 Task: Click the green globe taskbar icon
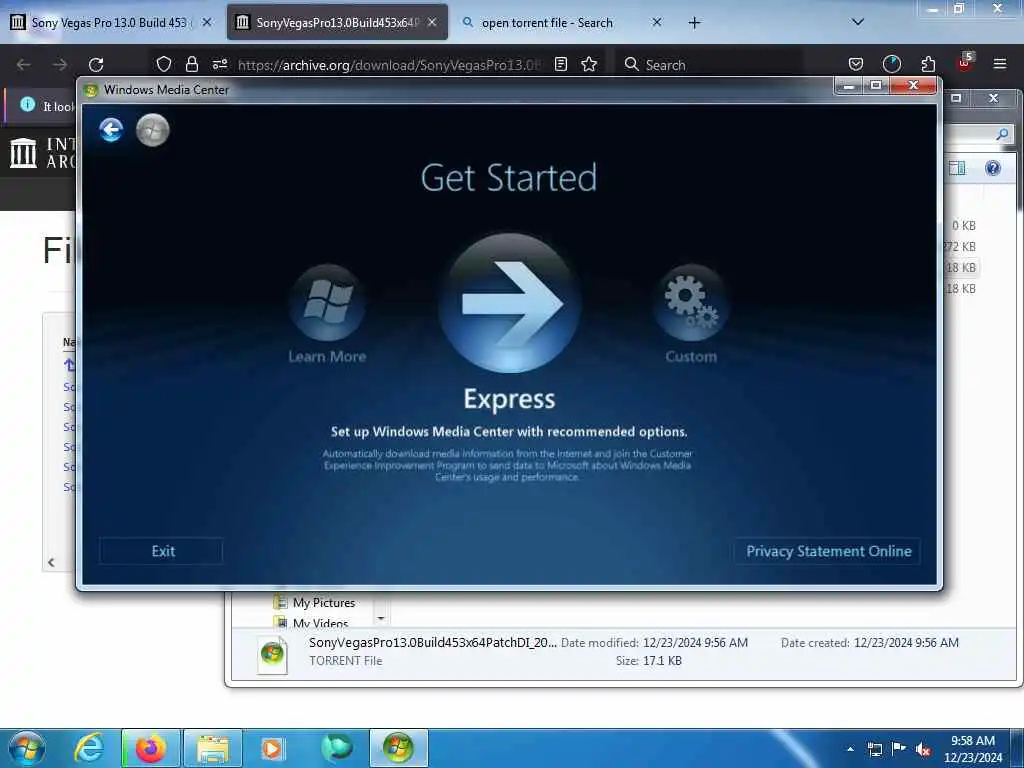(337, 748)
